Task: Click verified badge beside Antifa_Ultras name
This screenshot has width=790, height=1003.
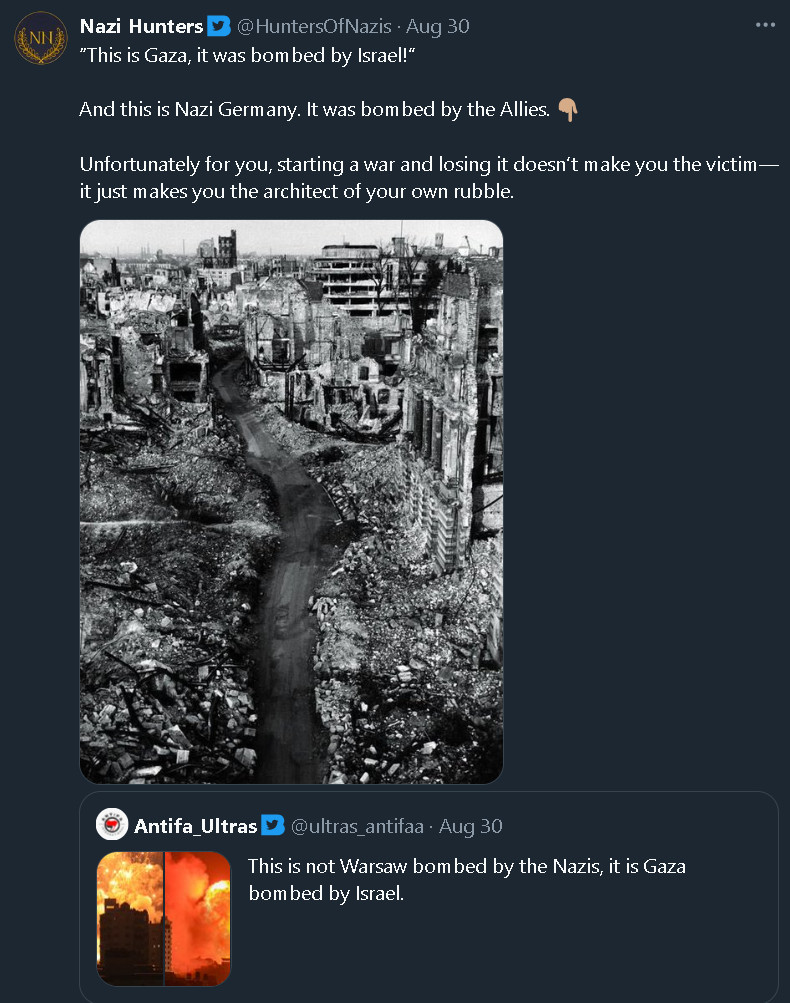Action: coord(273,826)
